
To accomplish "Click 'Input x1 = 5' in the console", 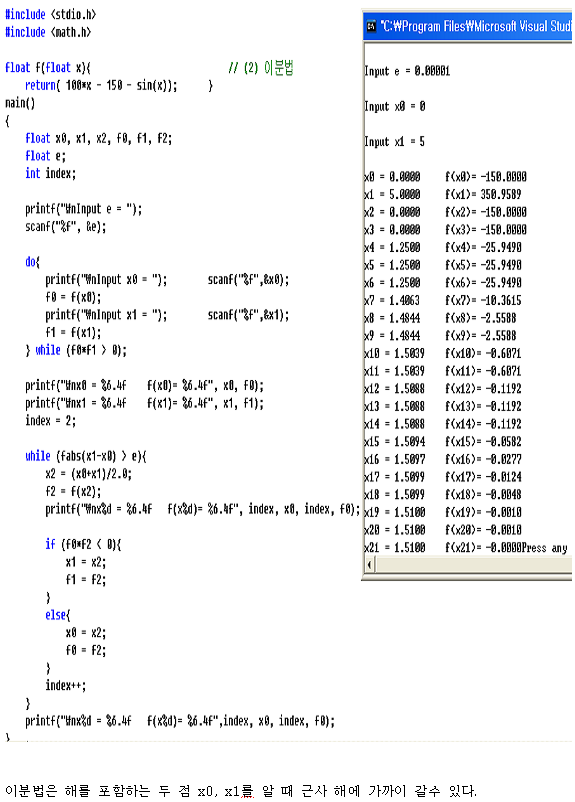I will point(394,142).
